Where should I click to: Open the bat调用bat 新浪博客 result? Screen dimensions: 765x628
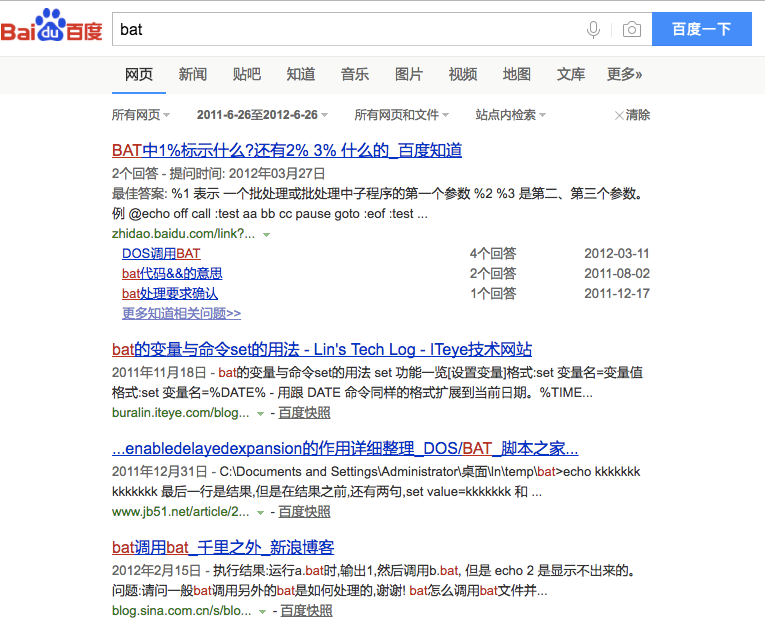(x=223, y=547)
